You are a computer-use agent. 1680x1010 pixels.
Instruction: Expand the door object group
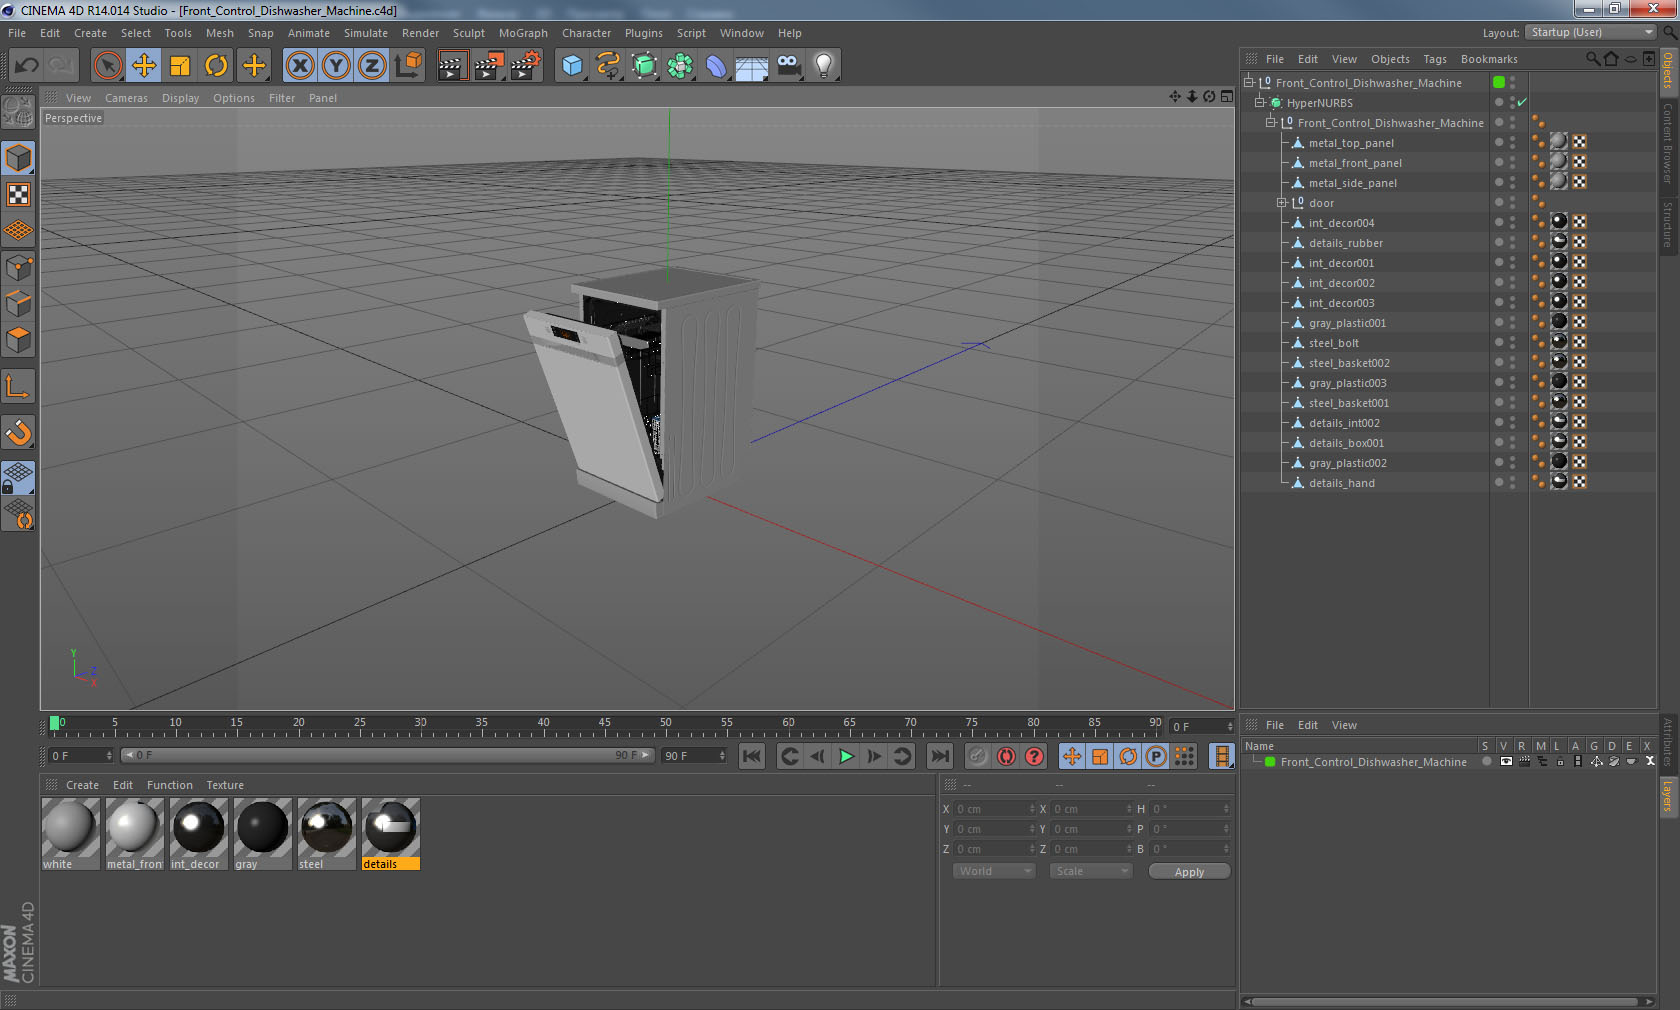click(x=1282, y=202)
